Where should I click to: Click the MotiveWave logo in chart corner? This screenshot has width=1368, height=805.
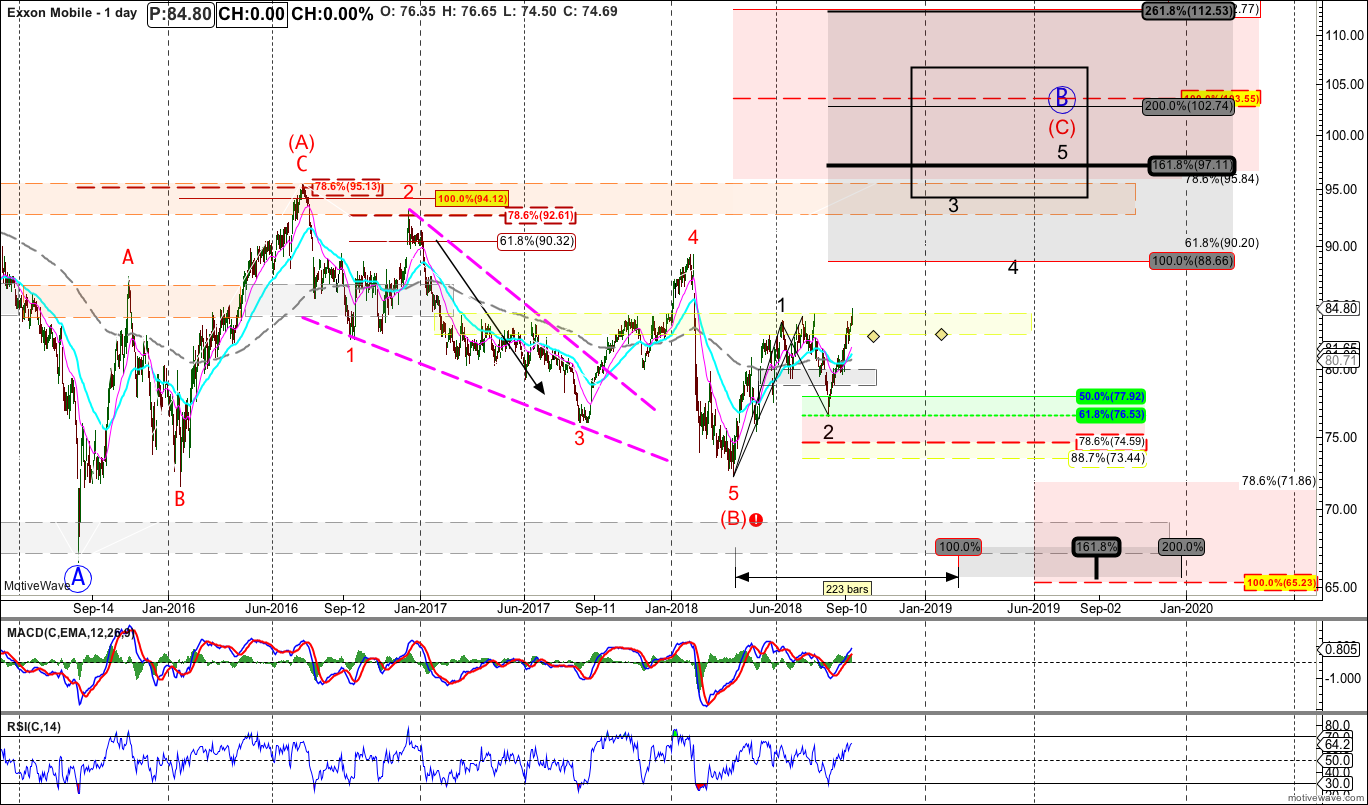[x=37, y=586]
